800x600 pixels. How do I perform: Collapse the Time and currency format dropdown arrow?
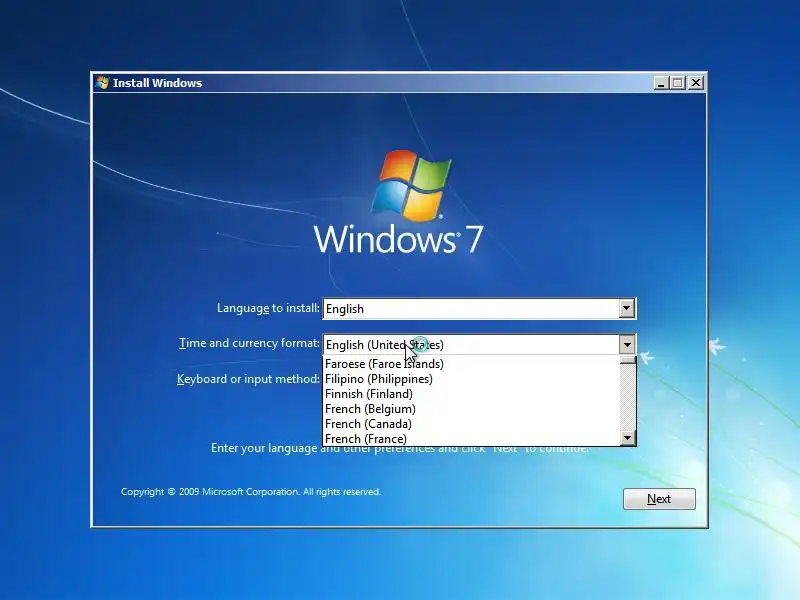click(x=627, y=345)
